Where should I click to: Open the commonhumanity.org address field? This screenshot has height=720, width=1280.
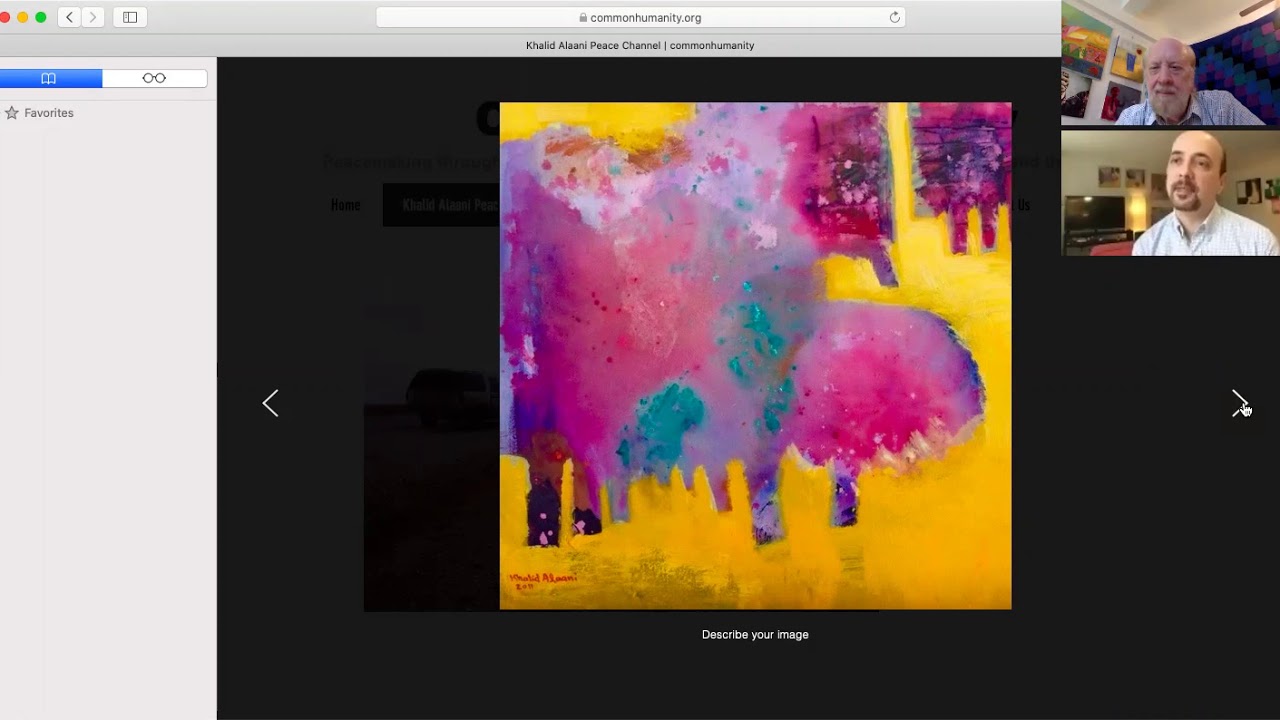pyautogui.click(x=640, y=17)
